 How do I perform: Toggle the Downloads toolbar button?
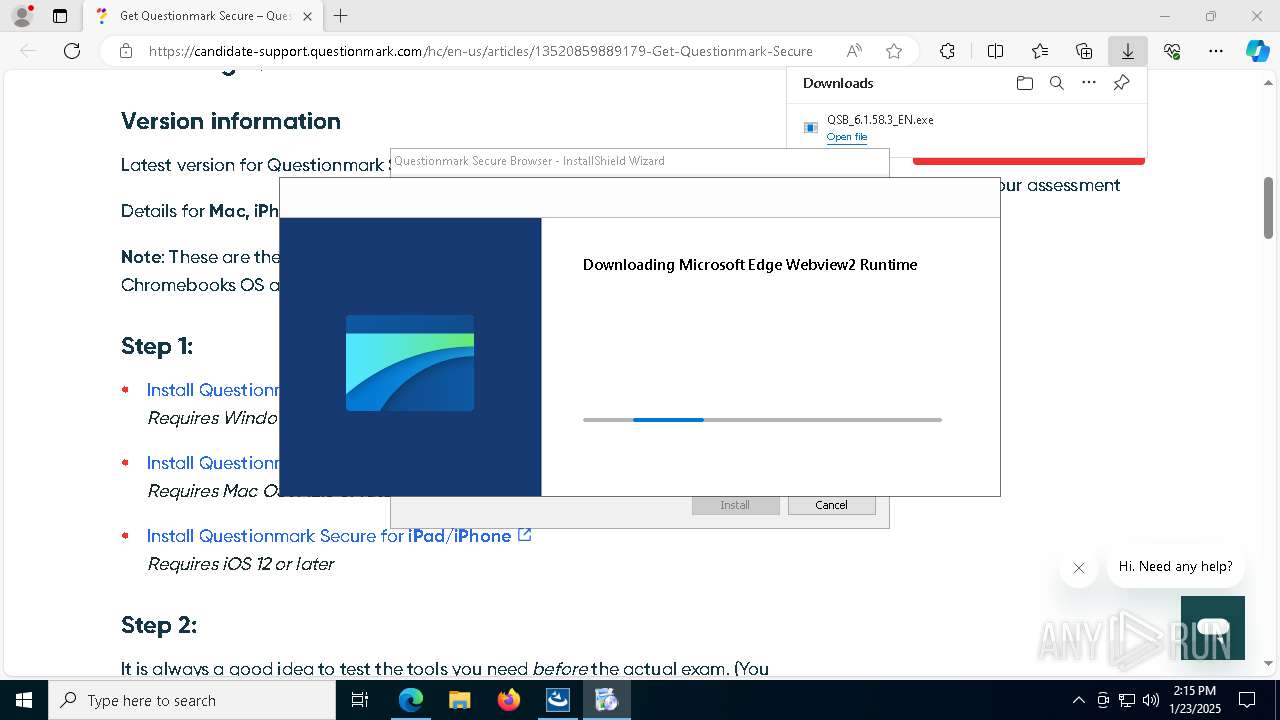tap(1128, 51)
